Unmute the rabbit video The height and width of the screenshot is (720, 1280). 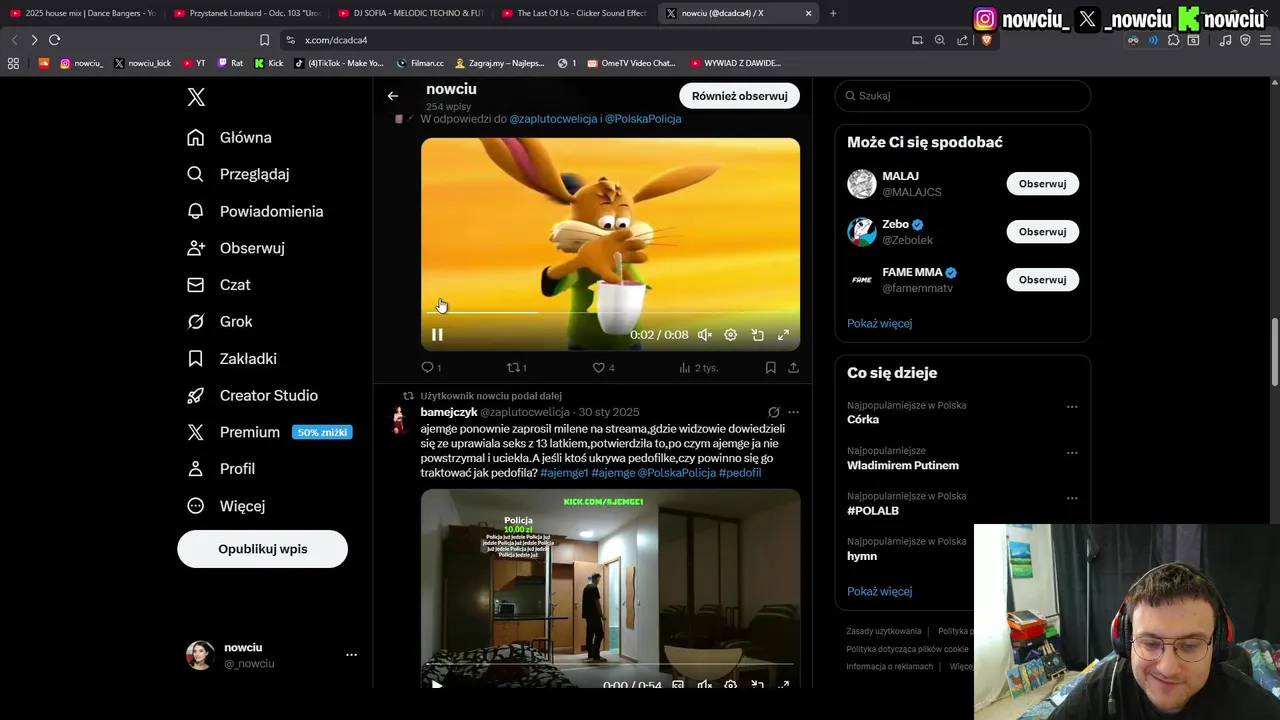[x=704, y=335]
